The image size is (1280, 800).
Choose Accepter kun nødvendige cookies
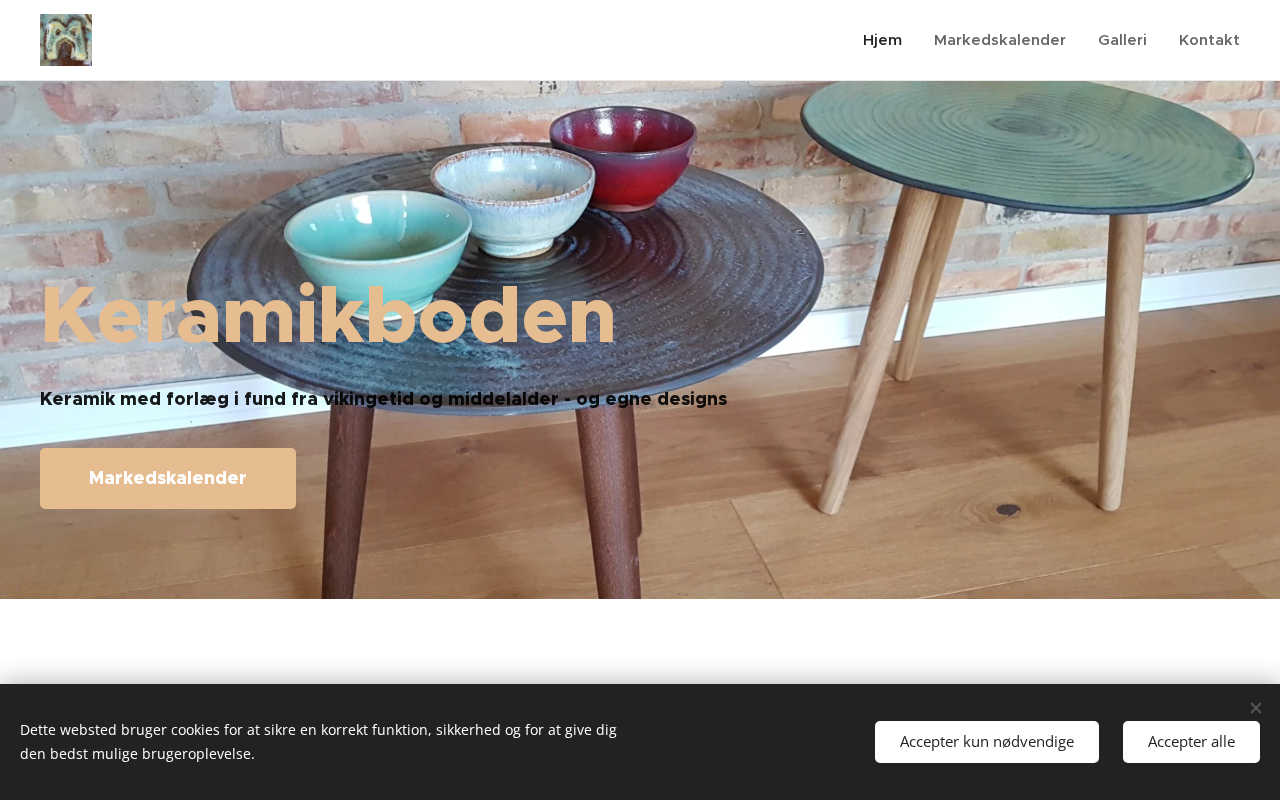987,742
